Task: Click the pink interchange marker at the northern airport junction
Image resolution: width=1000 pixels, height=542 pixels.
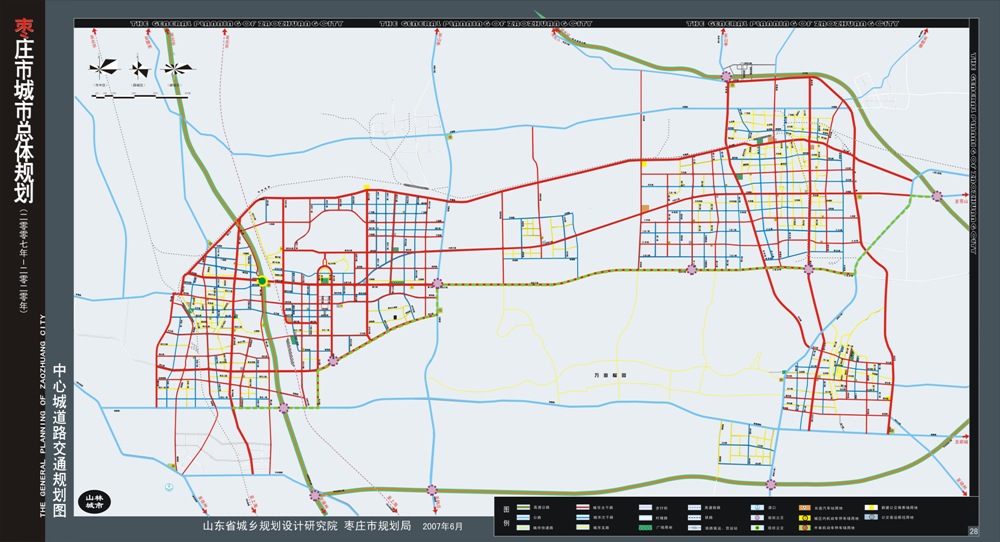Action: [x=726, y=77]
